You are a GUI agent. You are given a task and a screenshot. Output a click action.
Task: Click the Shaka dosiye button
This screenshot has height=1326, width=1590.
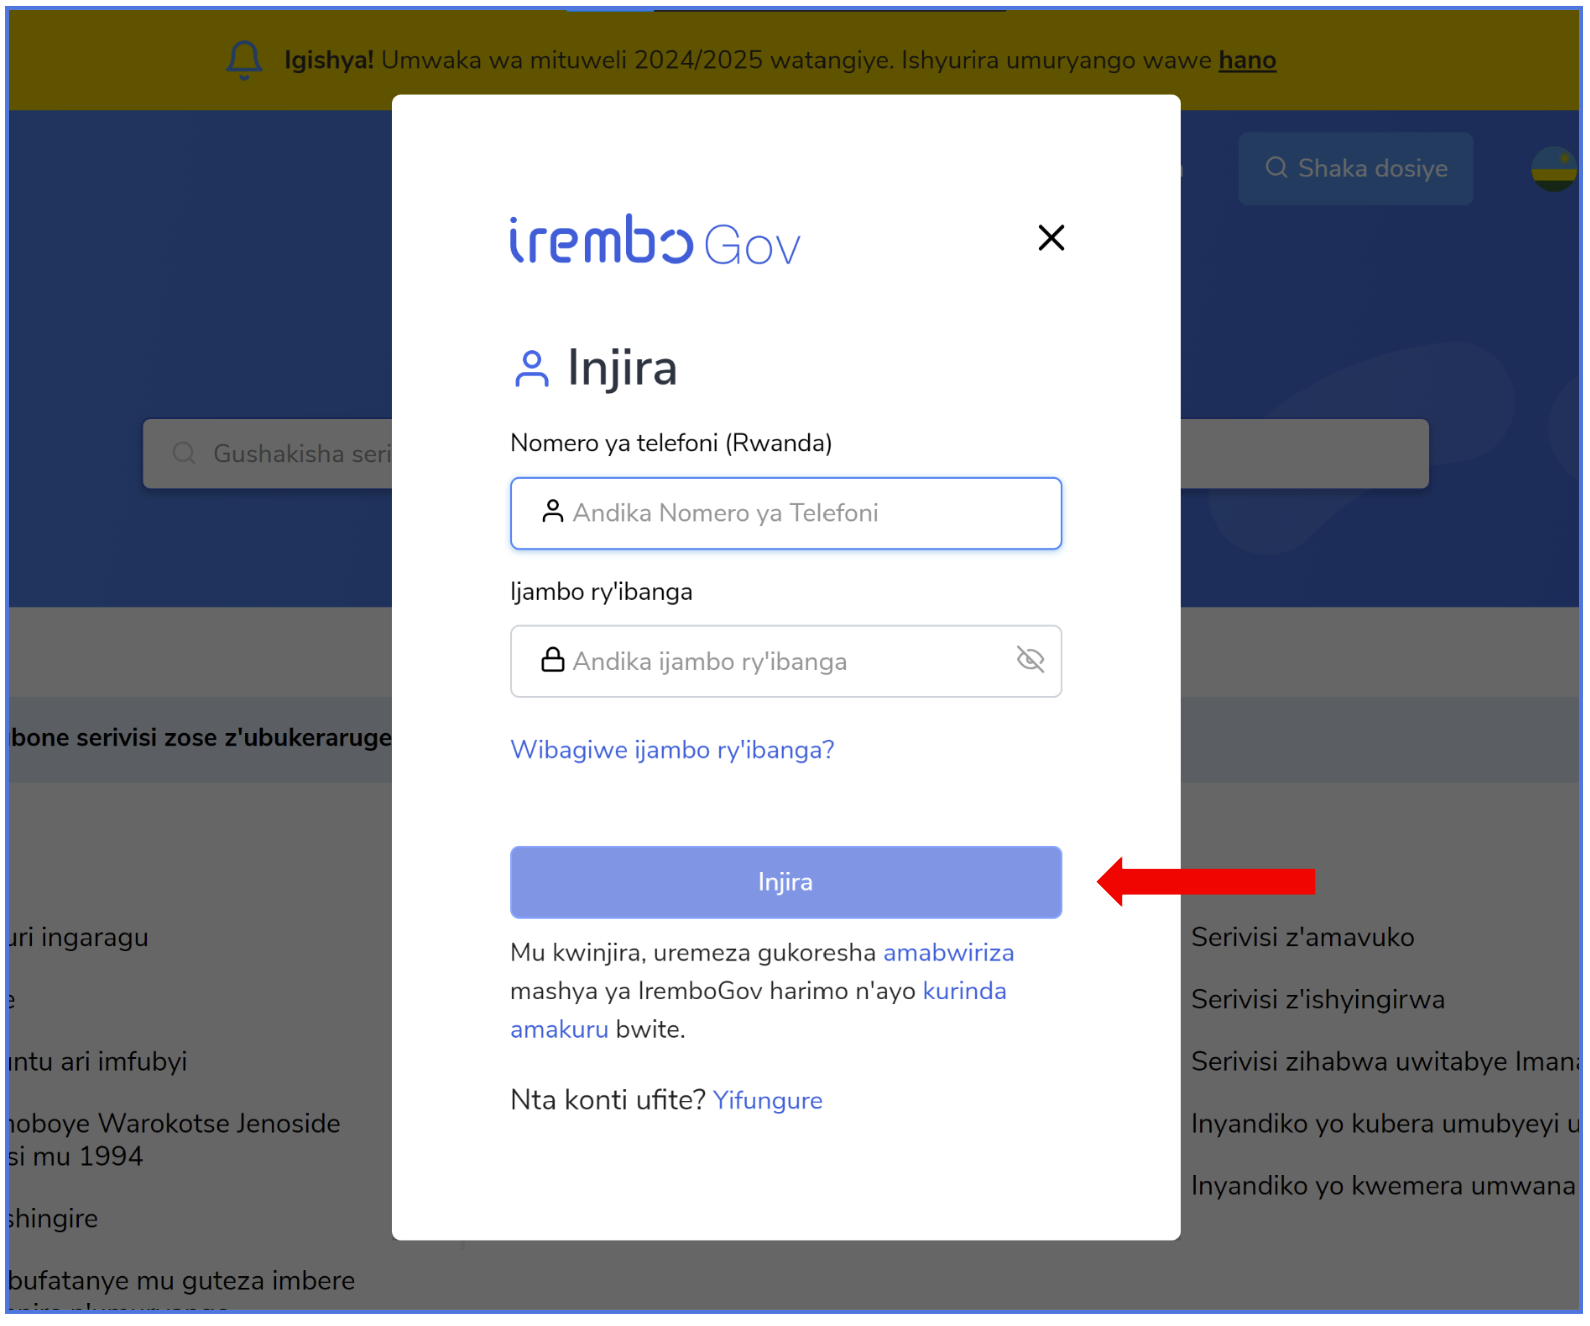coord(1355,169)
